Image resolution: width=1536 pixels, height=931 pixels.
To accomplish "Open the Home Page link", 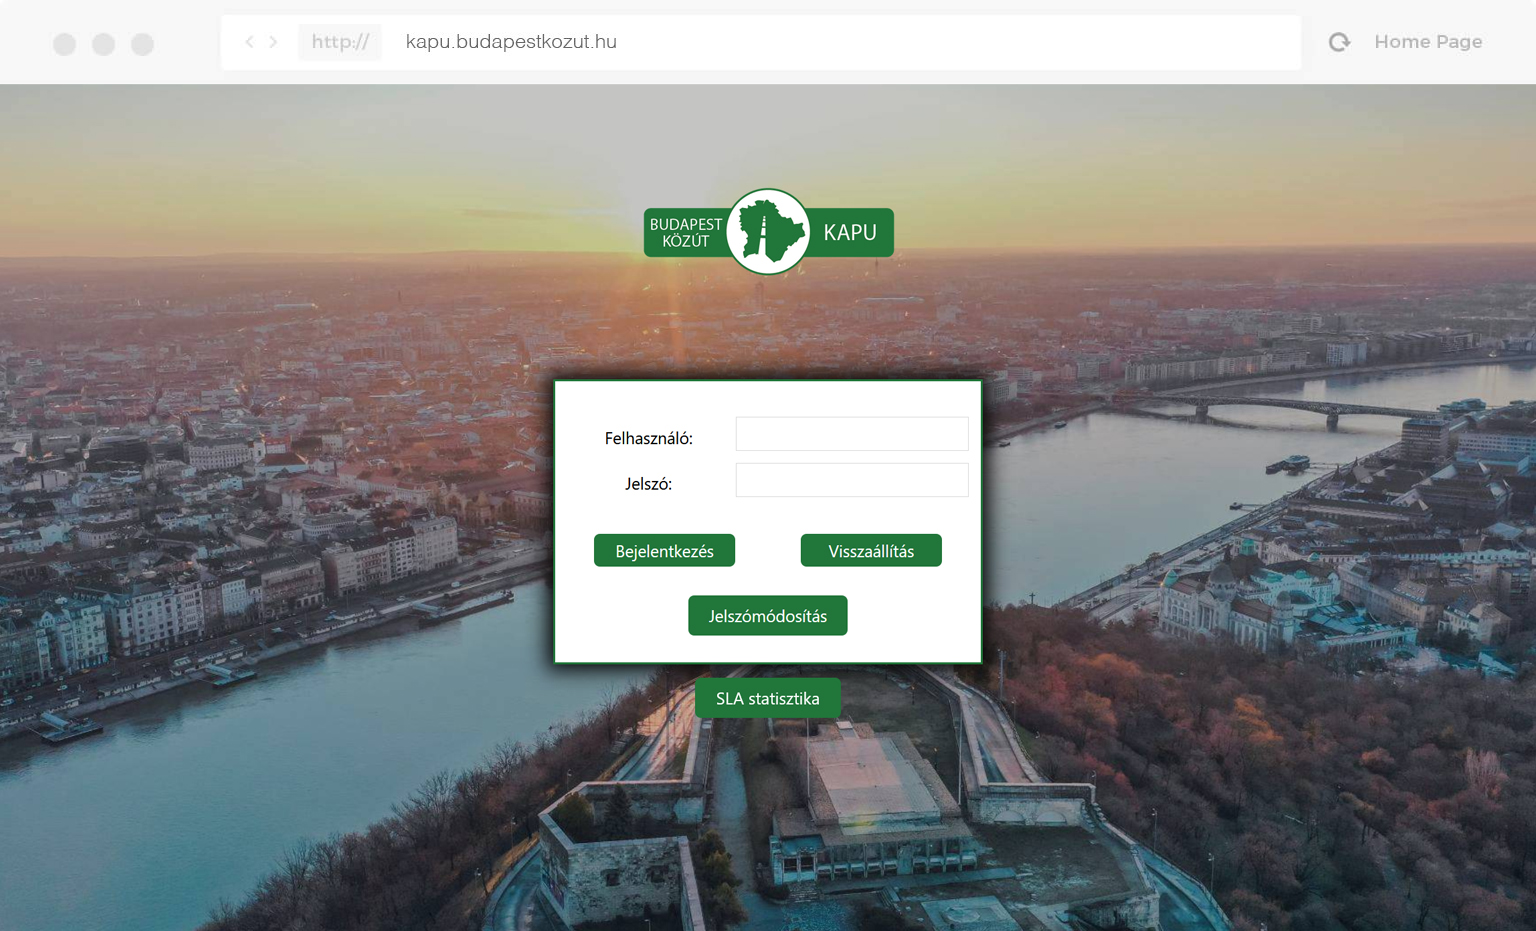I will click(1428, 42).
